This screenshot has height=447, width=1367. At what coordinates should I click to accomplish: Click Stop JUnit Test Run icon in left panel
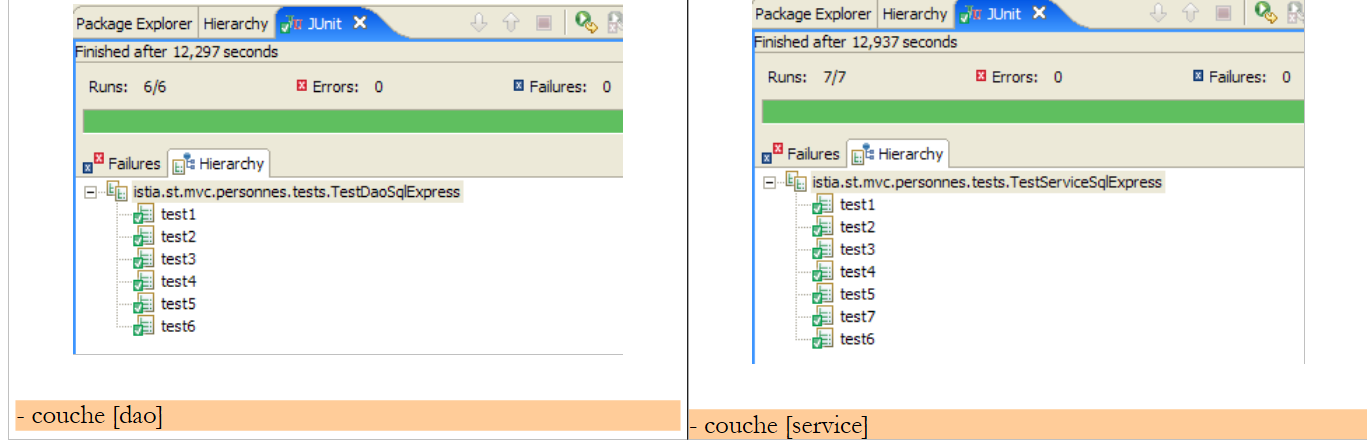point(543,22)
